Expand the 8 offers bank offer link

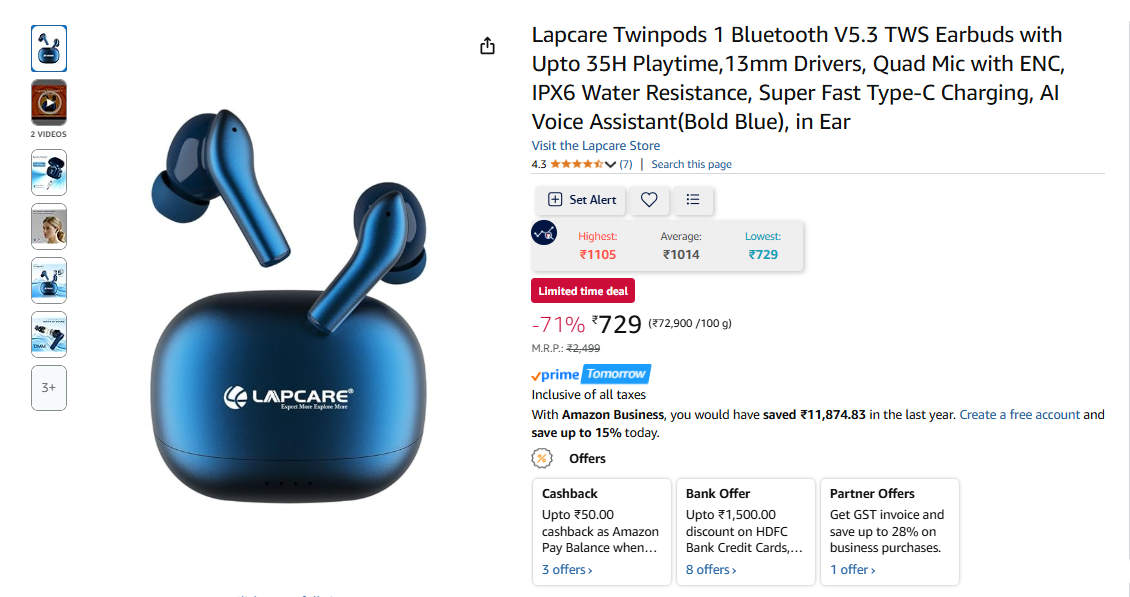711,570
